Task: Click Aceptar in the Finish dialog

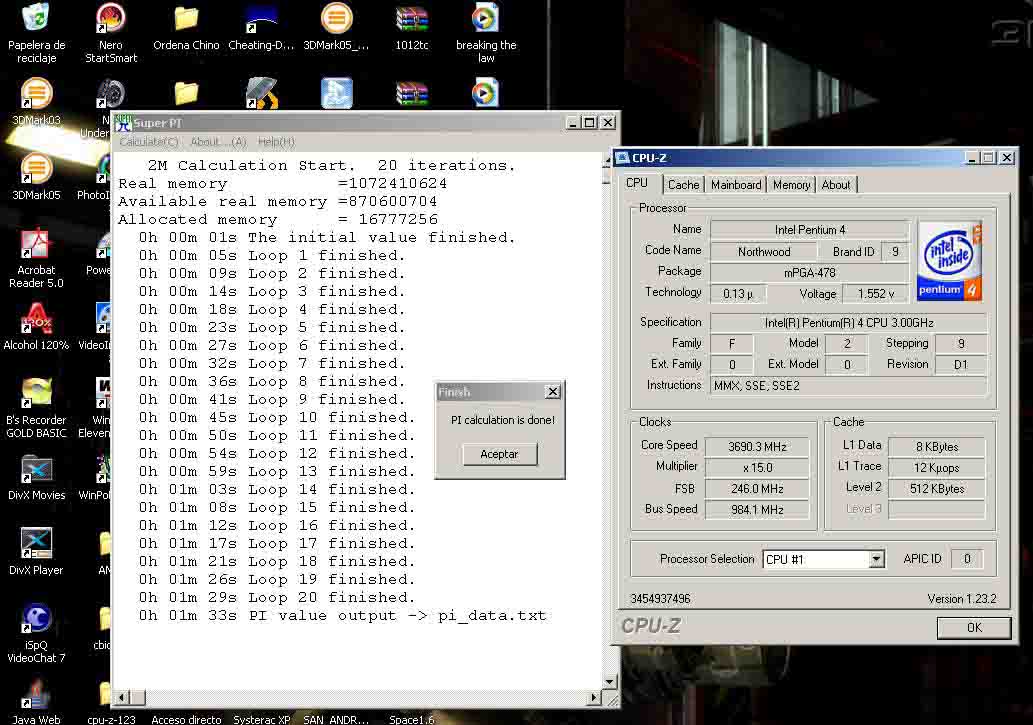Action: (x=499, y=454)
